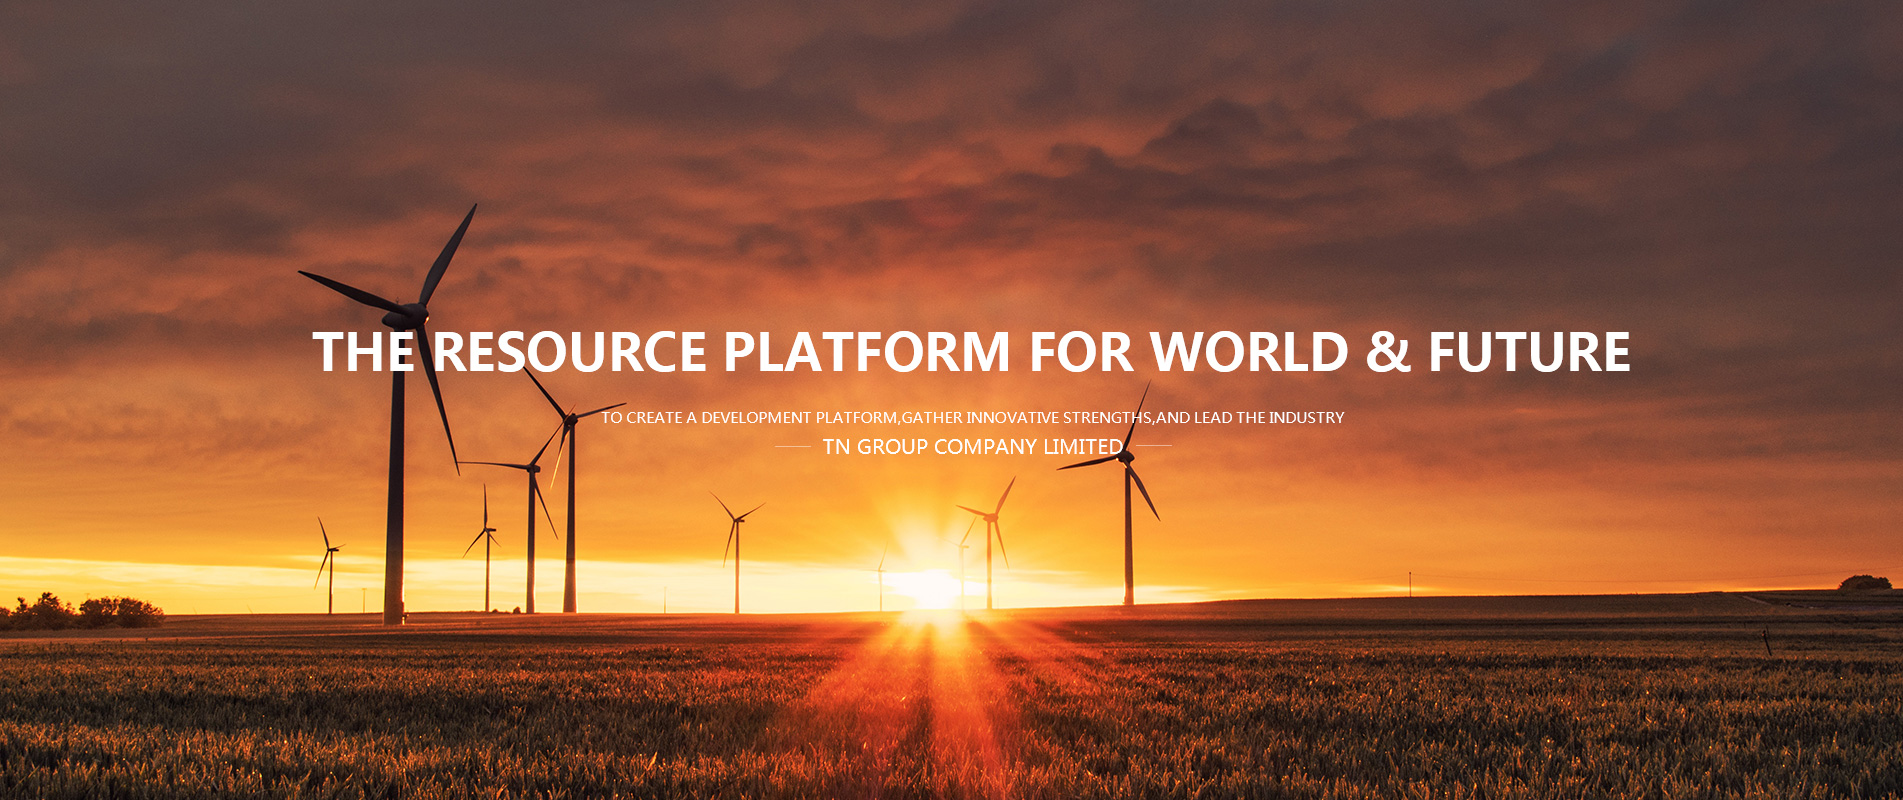This screenshot has height=800, width=1903.
Task: Click the tagline "TO CREATE A DEVELOPMENT PLATFORM..."
Action: pos(972,417)
